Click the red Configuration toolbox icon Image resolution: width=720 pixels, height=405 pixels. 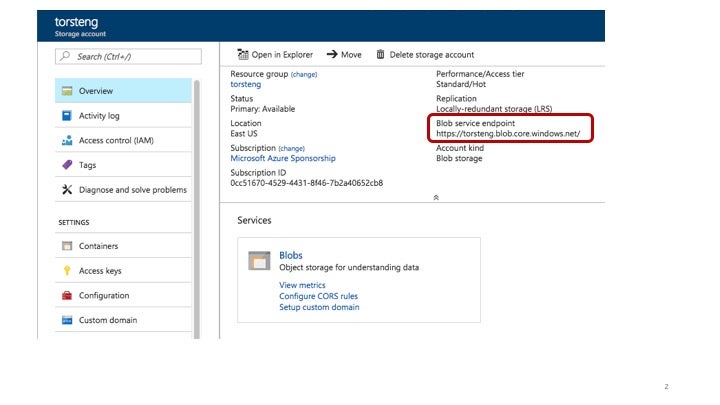pos(67,296)
